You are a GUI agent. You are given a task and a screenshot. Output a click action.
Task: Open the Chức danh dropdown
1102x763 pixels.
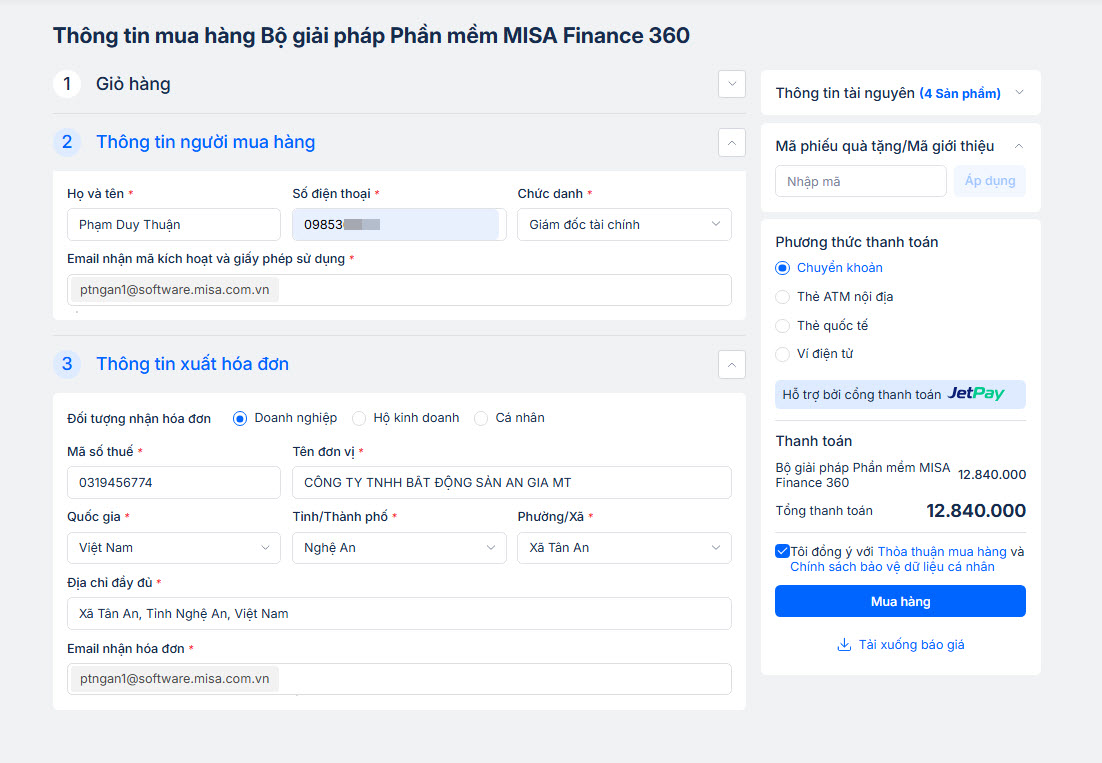[x=624, y=225]
